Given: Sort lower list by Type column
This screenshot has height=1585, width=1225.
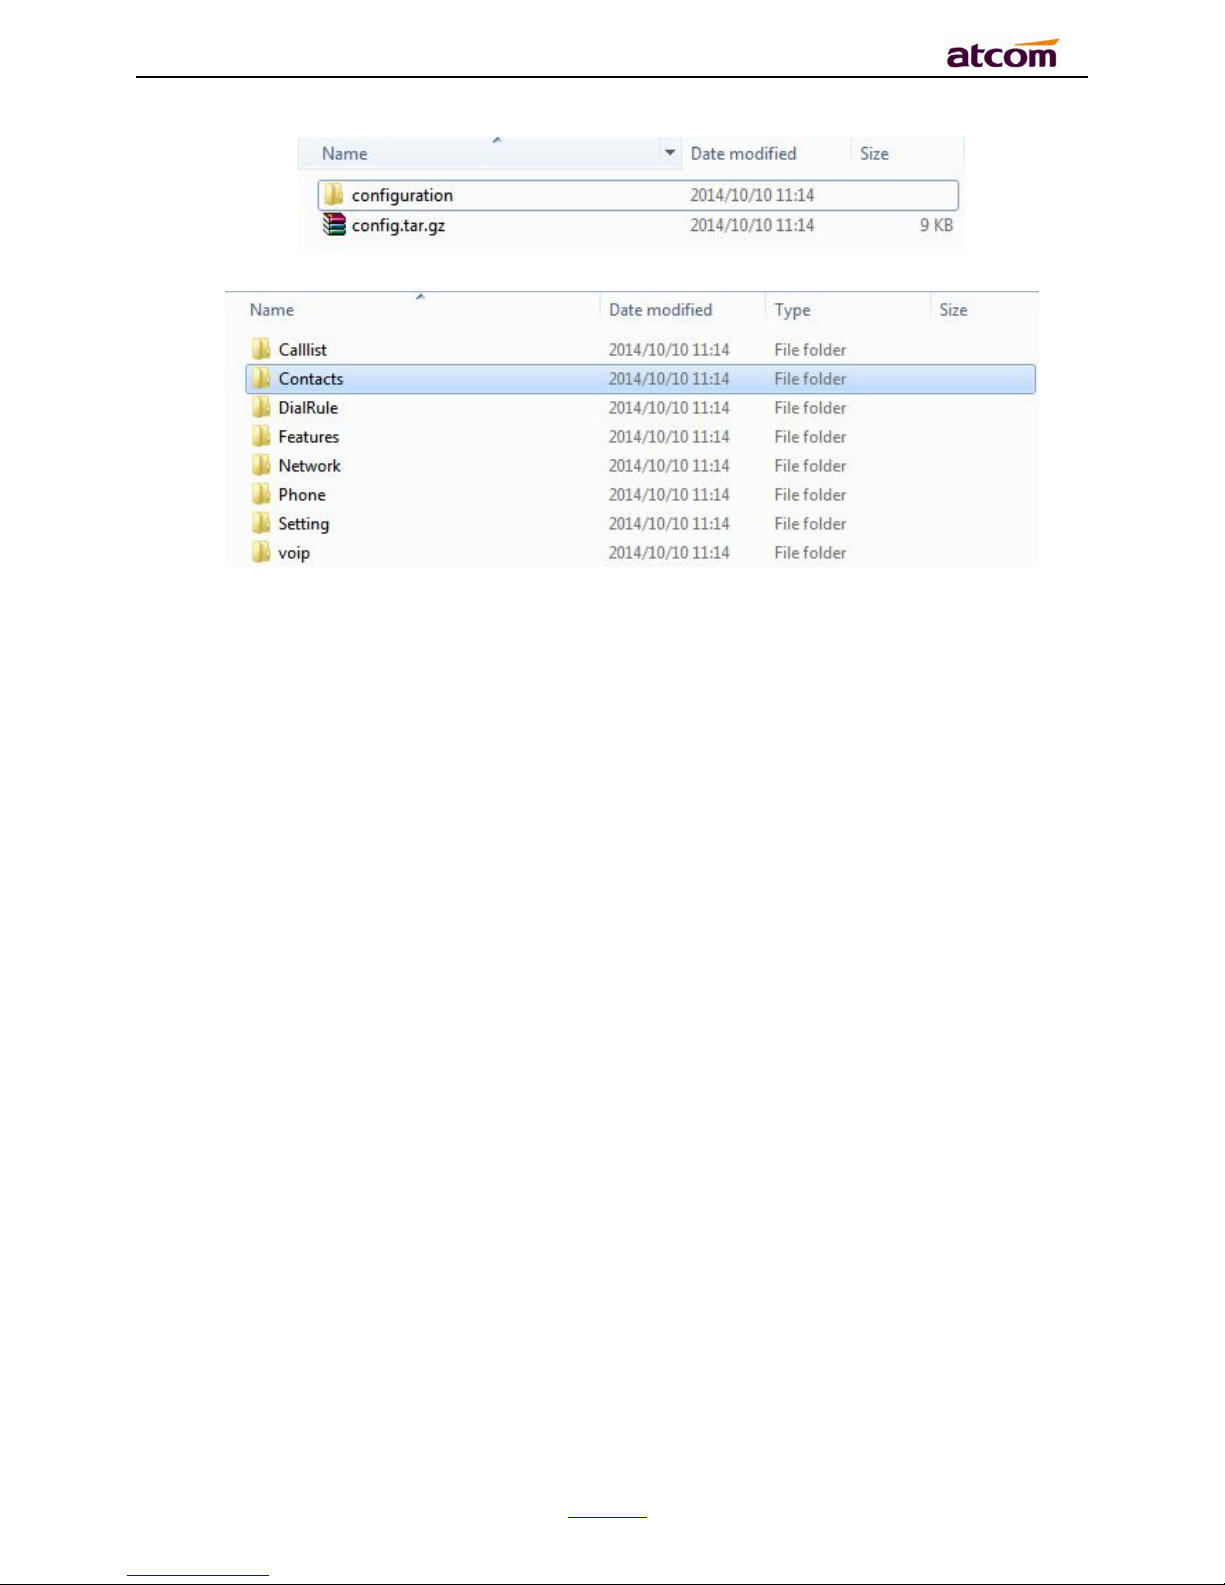Looking at the screenshot, I should point(792,310).
